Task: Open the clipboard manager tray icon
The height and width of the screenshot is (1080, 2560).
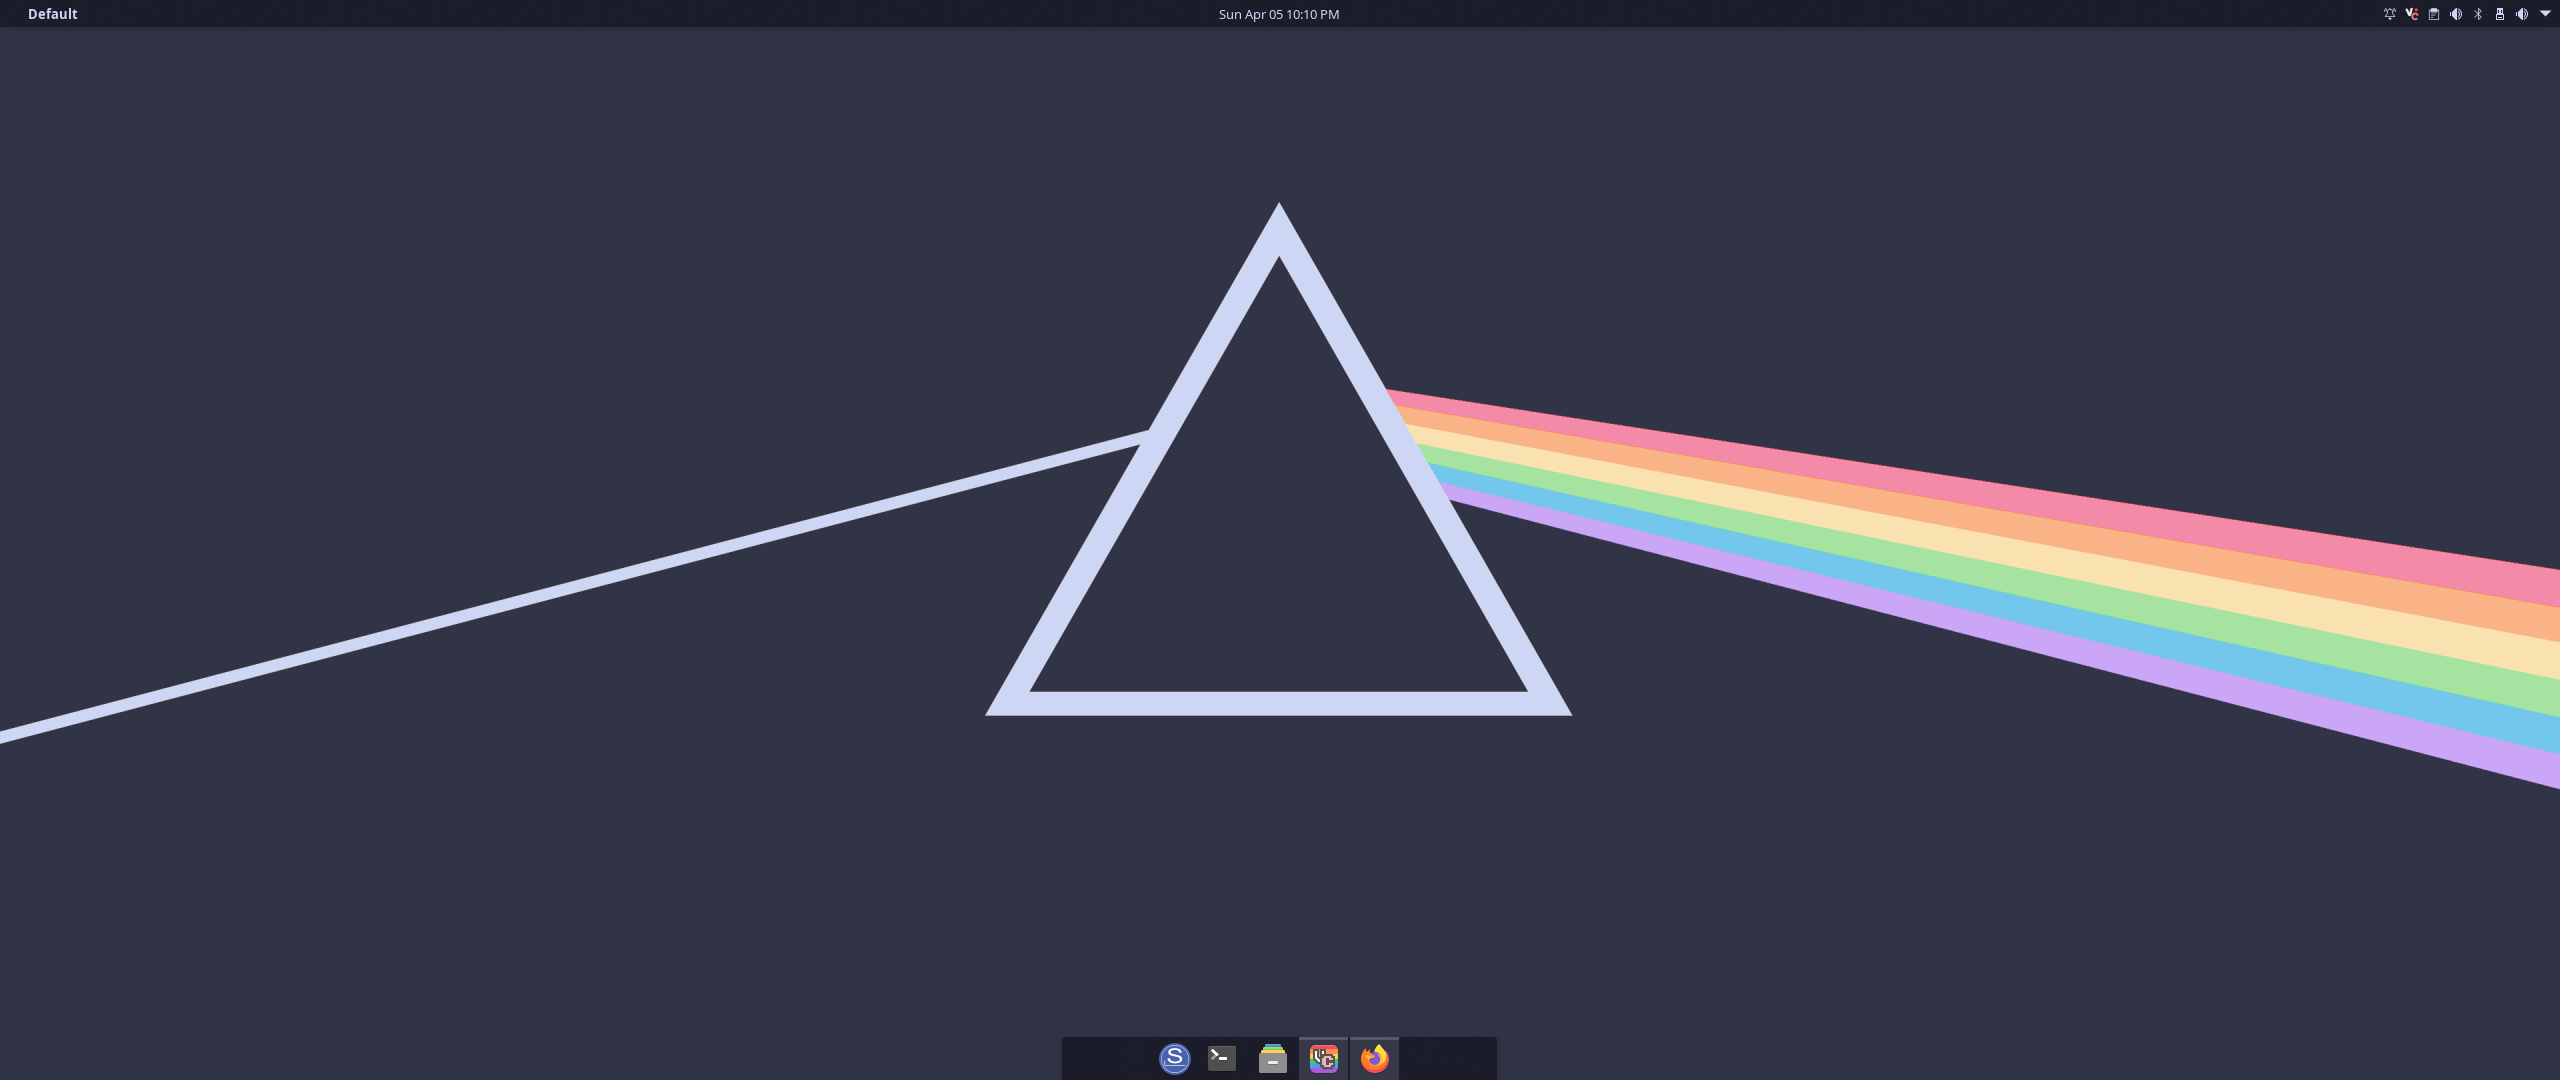Action: pyautogui.click(x=2434, y=14)
